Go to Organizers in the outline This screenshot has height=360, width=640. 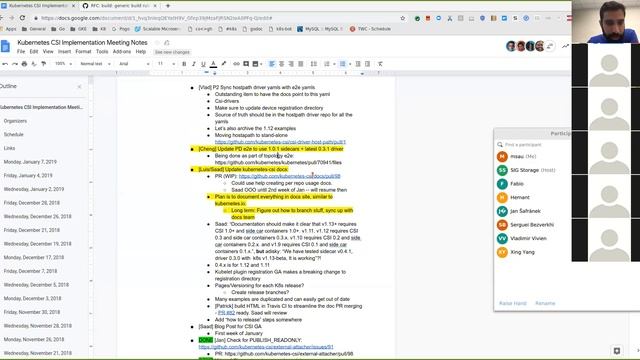15,121
